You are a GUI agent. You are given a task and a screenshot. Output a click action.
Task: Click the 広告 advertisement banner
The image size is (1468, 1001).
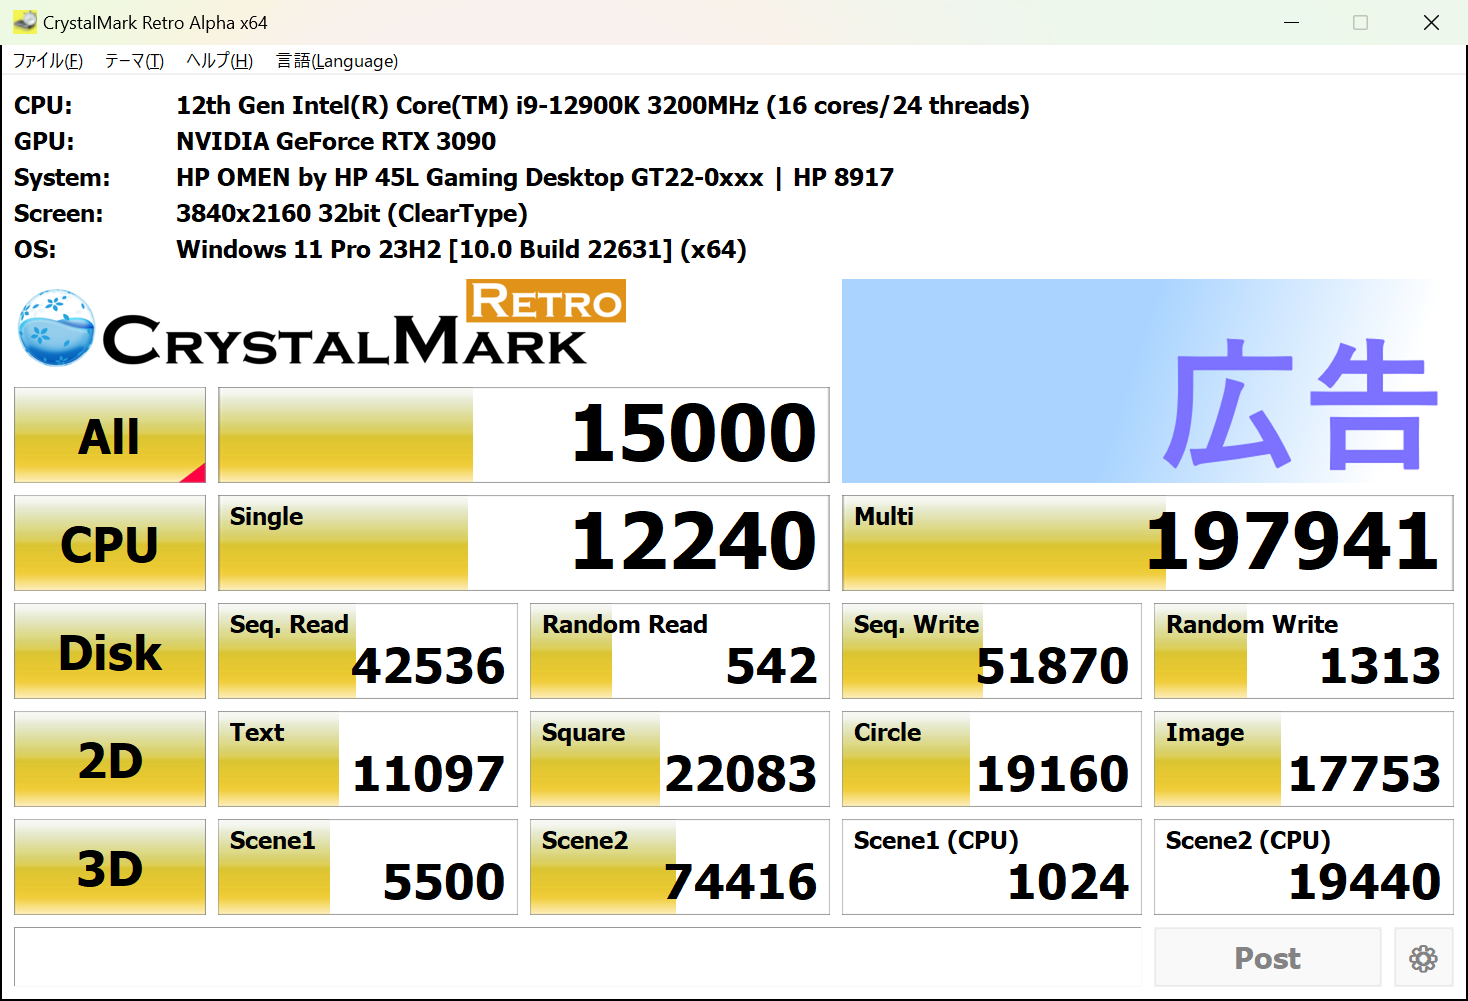(x=1147, y=381)
